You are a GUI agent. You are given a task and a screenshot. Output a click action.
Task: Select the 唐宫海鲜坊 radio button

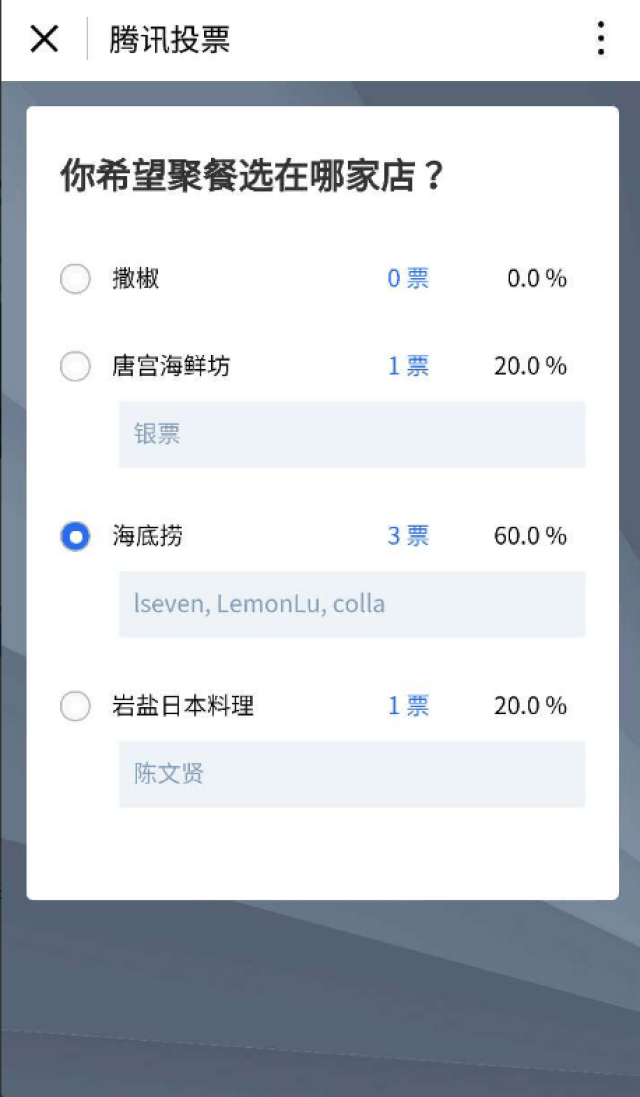(75, 366)
